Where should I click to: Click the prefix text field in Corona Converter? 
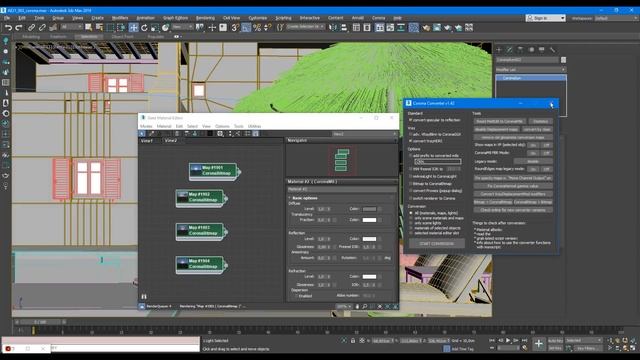click(x=438, y=162)
